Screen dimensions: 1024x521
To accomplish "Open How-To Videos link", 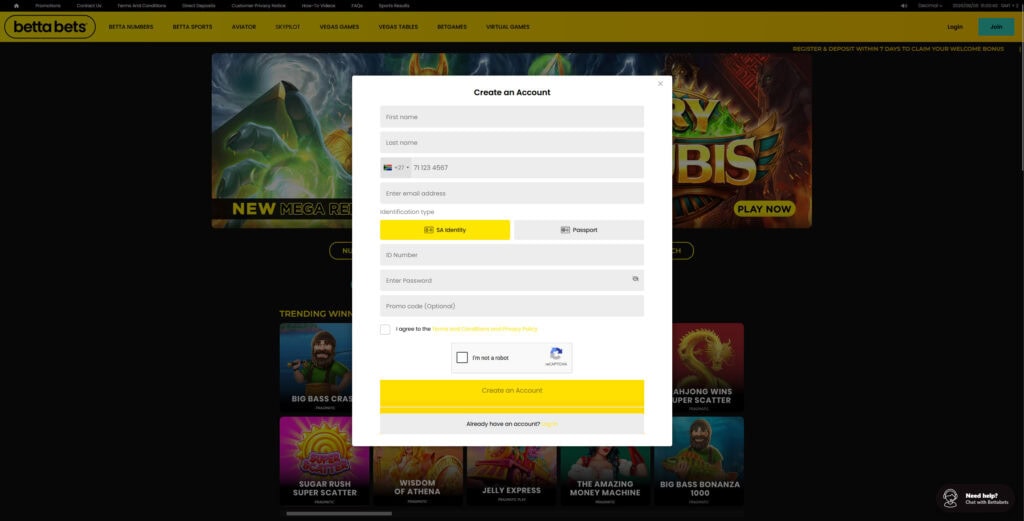I will 319,5.
